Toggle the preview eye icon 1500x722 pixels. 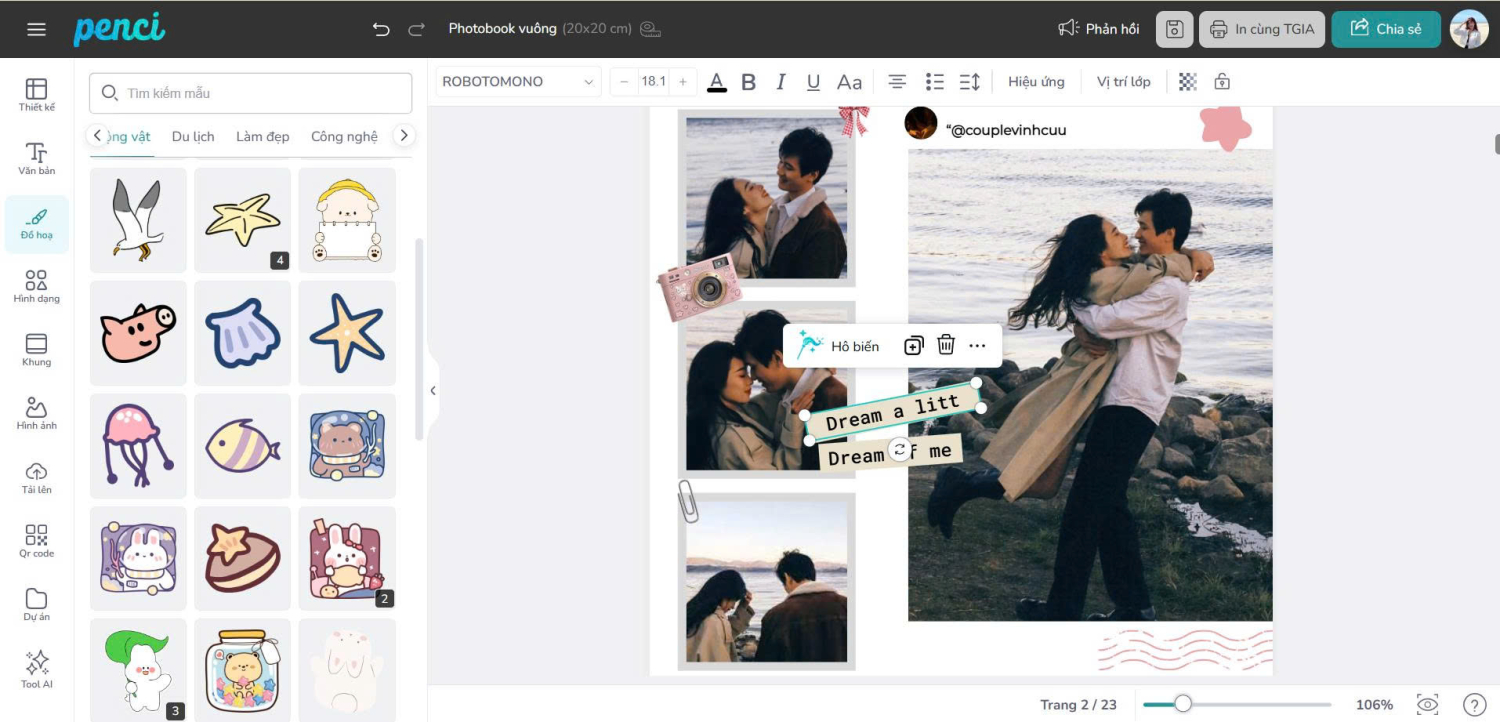(1428, 705)
